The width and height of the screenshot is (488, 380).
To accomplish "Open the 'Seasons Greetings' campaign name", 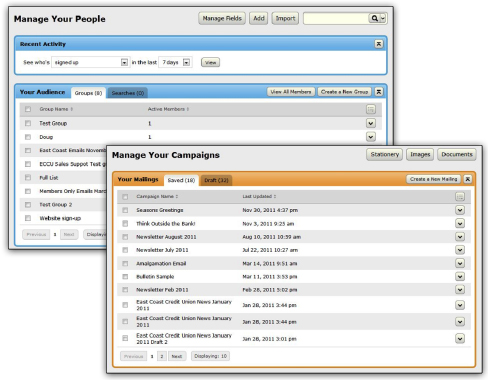I will [x=160, y=210].
